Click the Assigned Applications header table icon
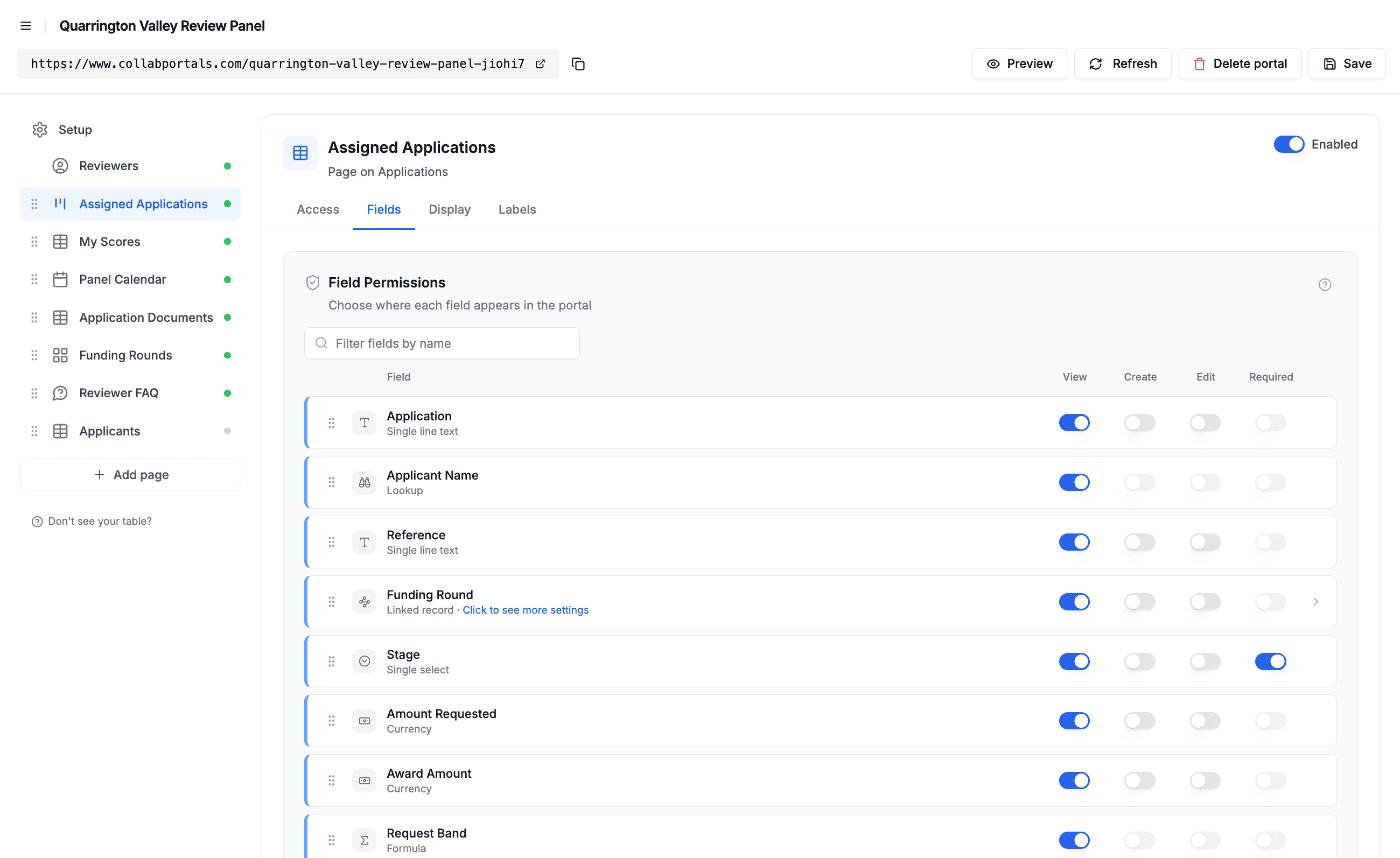The width and height of the screenshot is (1400, 858). coord(300,153)
